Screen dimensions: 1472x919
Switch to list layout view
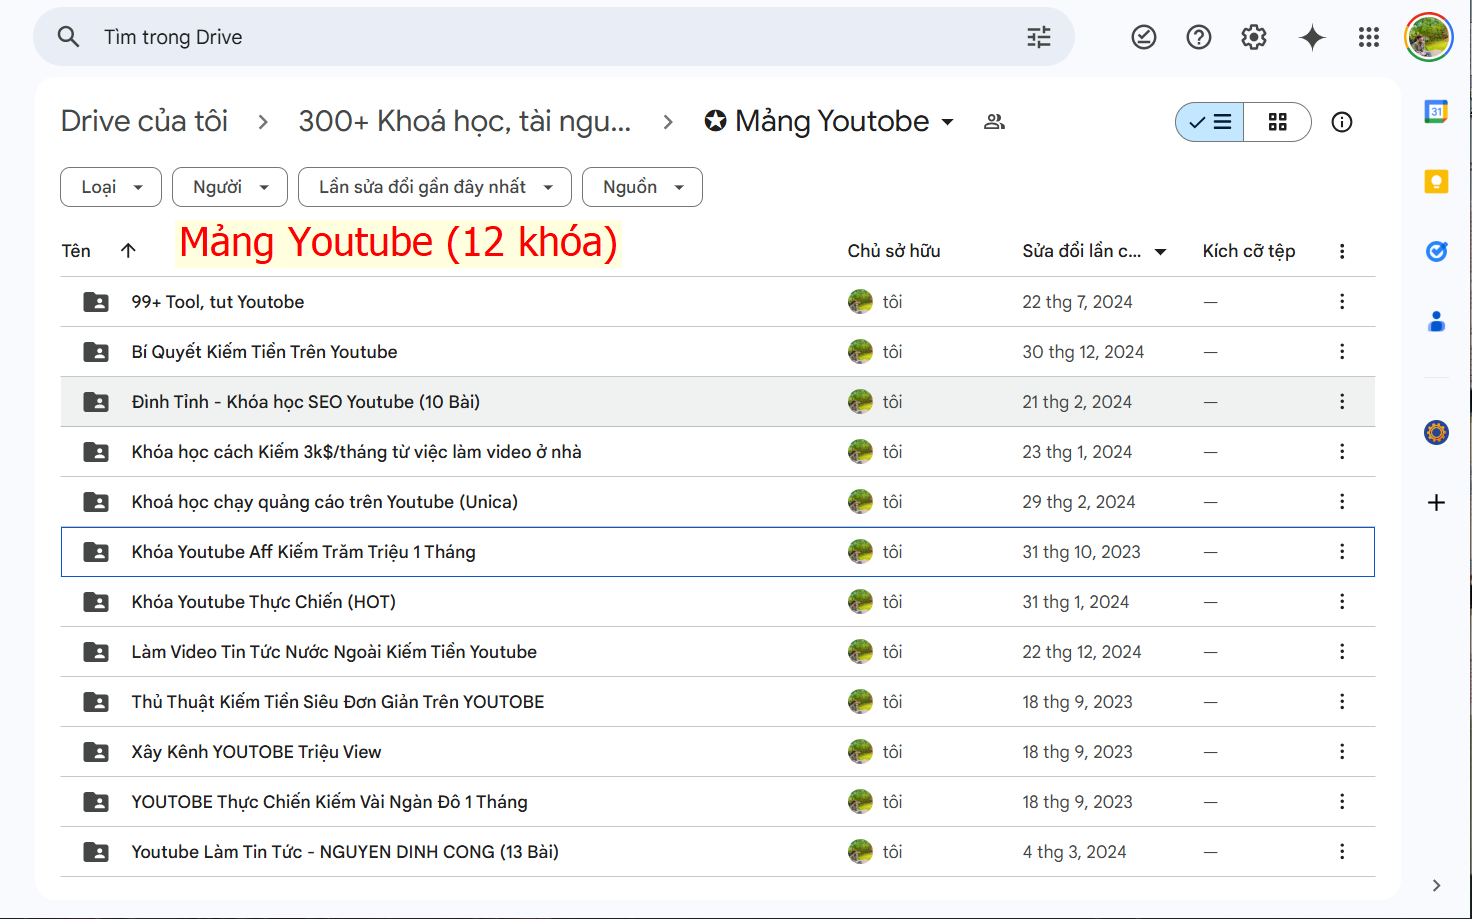click(1210, 122)
